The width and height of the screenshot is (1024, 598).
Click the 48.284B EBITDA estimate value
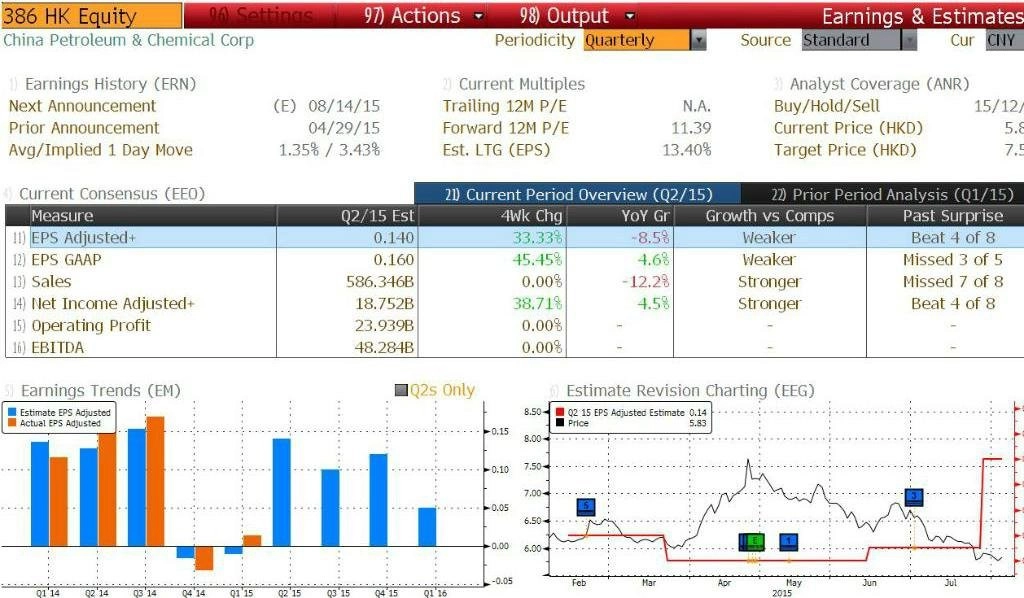[385, 347]
